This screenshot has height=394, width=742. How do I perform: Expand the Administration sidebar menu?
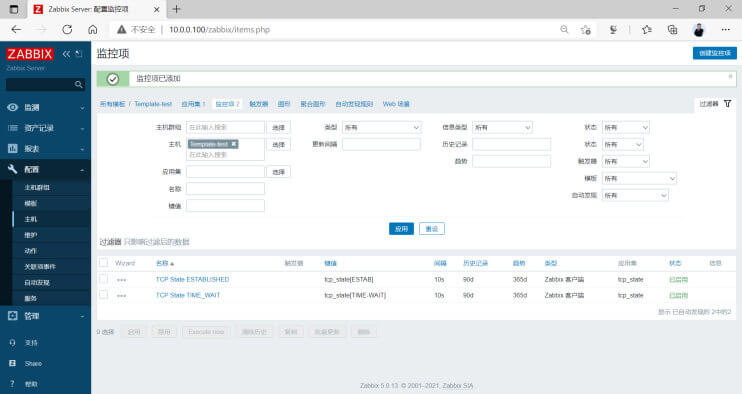[45, 315]
